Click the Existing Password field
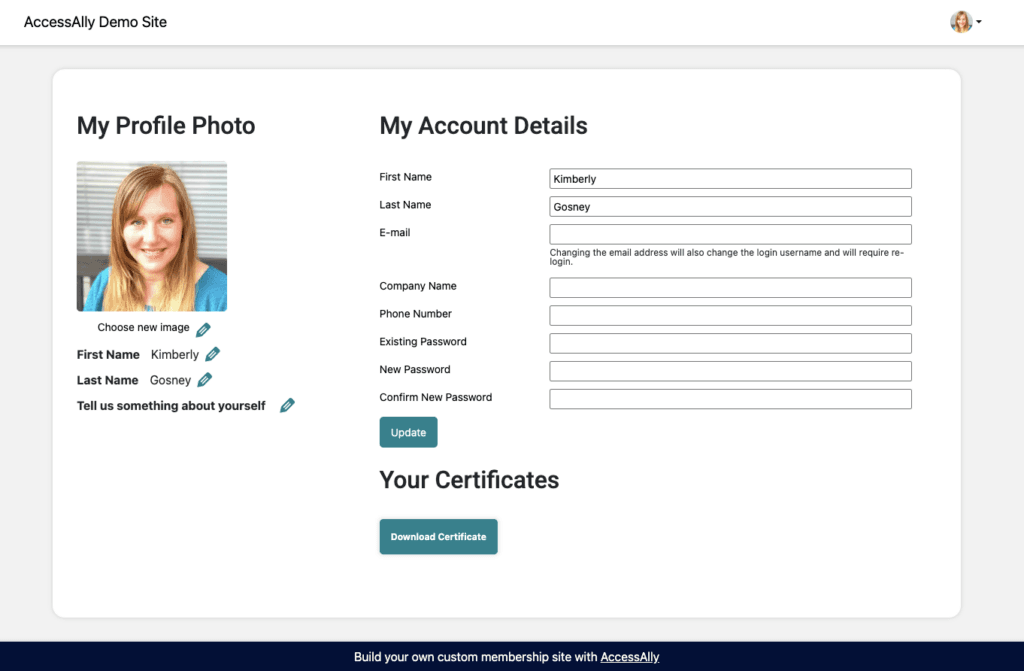This screenshot has height=671, width=1024. point(730,344)
